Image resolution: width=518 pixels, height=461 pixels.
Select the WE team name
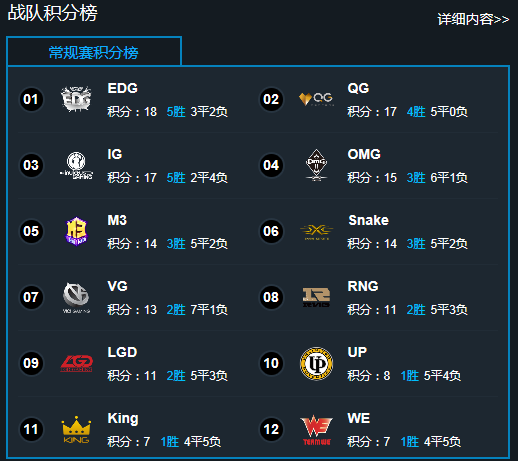[x=359, y=418]
